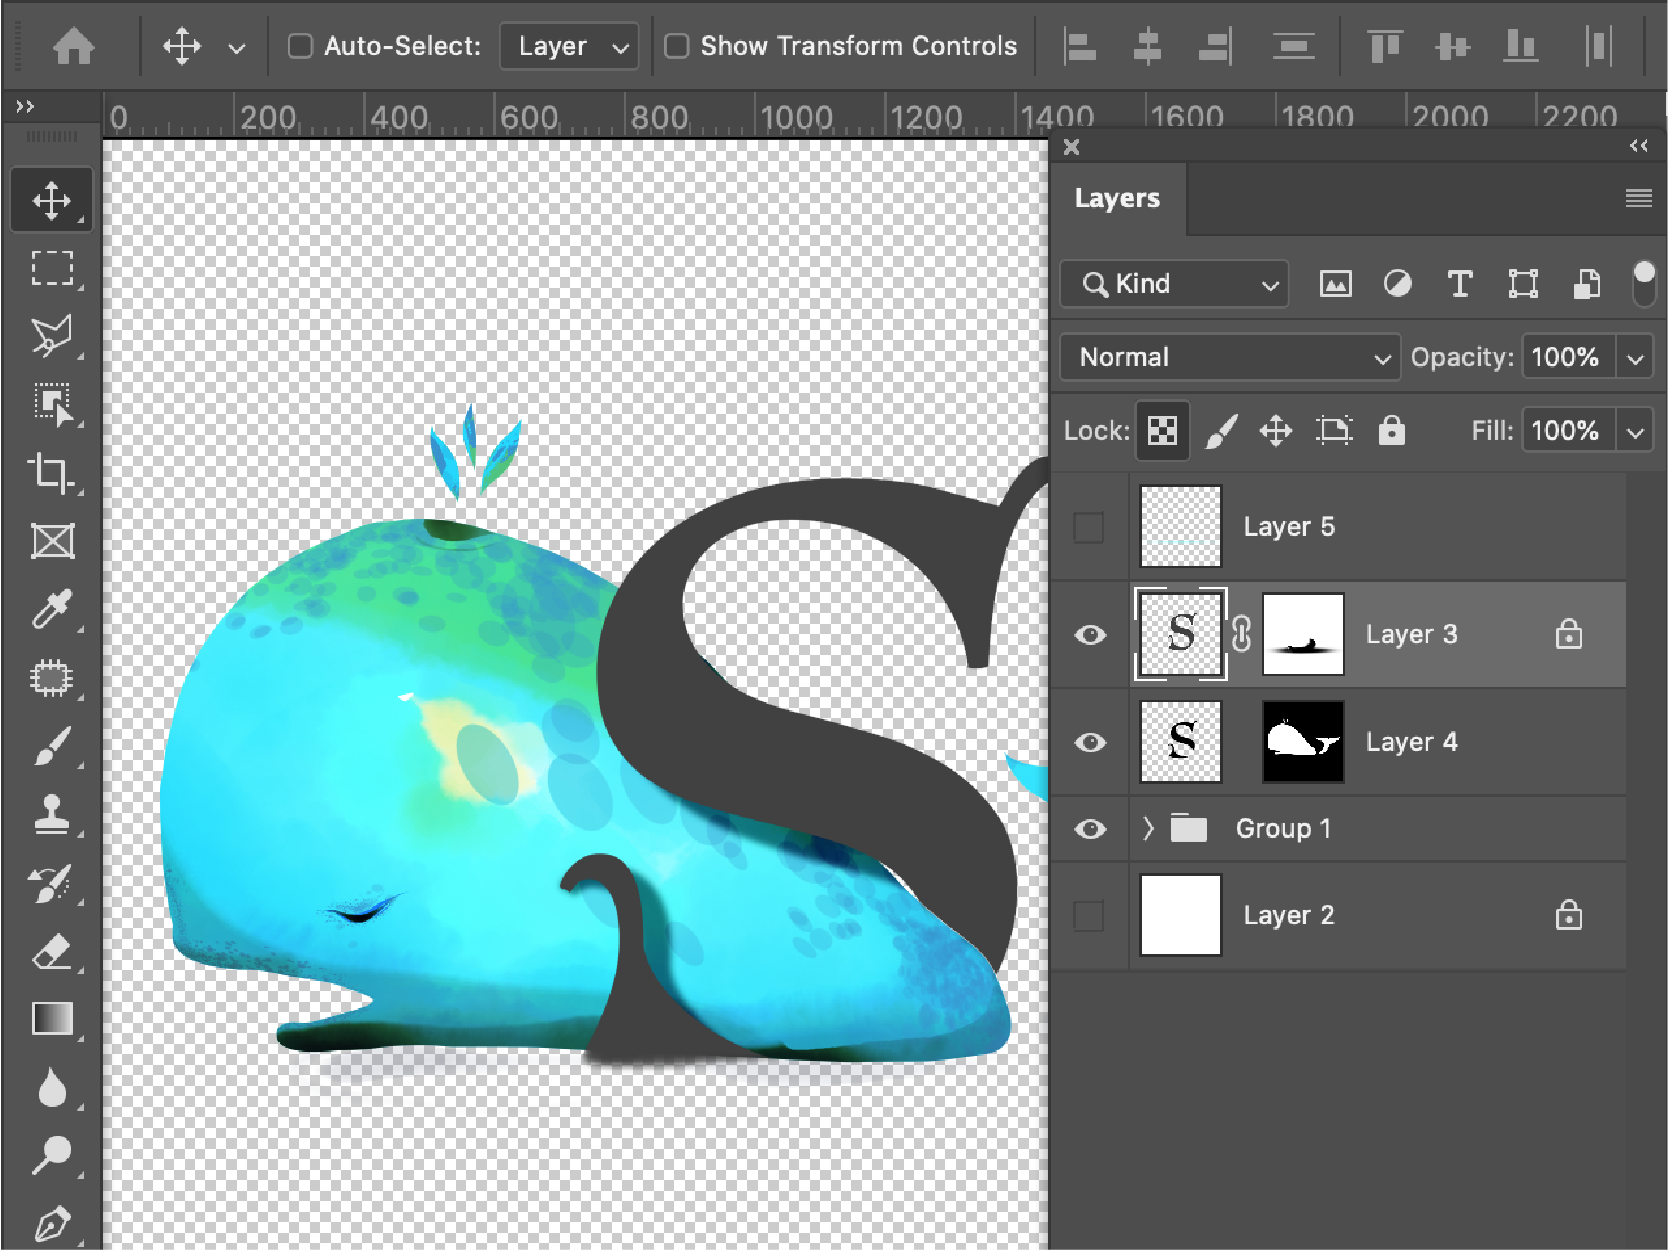Select the Eyedropper tool
This screenshot has width=1668, height=1250.
point(52,608)
